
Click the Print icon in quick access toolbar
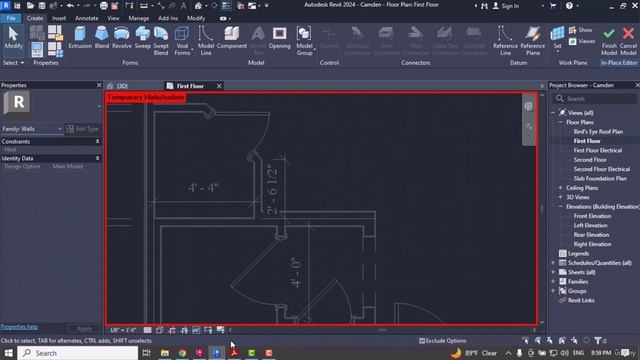coord(104,6)
